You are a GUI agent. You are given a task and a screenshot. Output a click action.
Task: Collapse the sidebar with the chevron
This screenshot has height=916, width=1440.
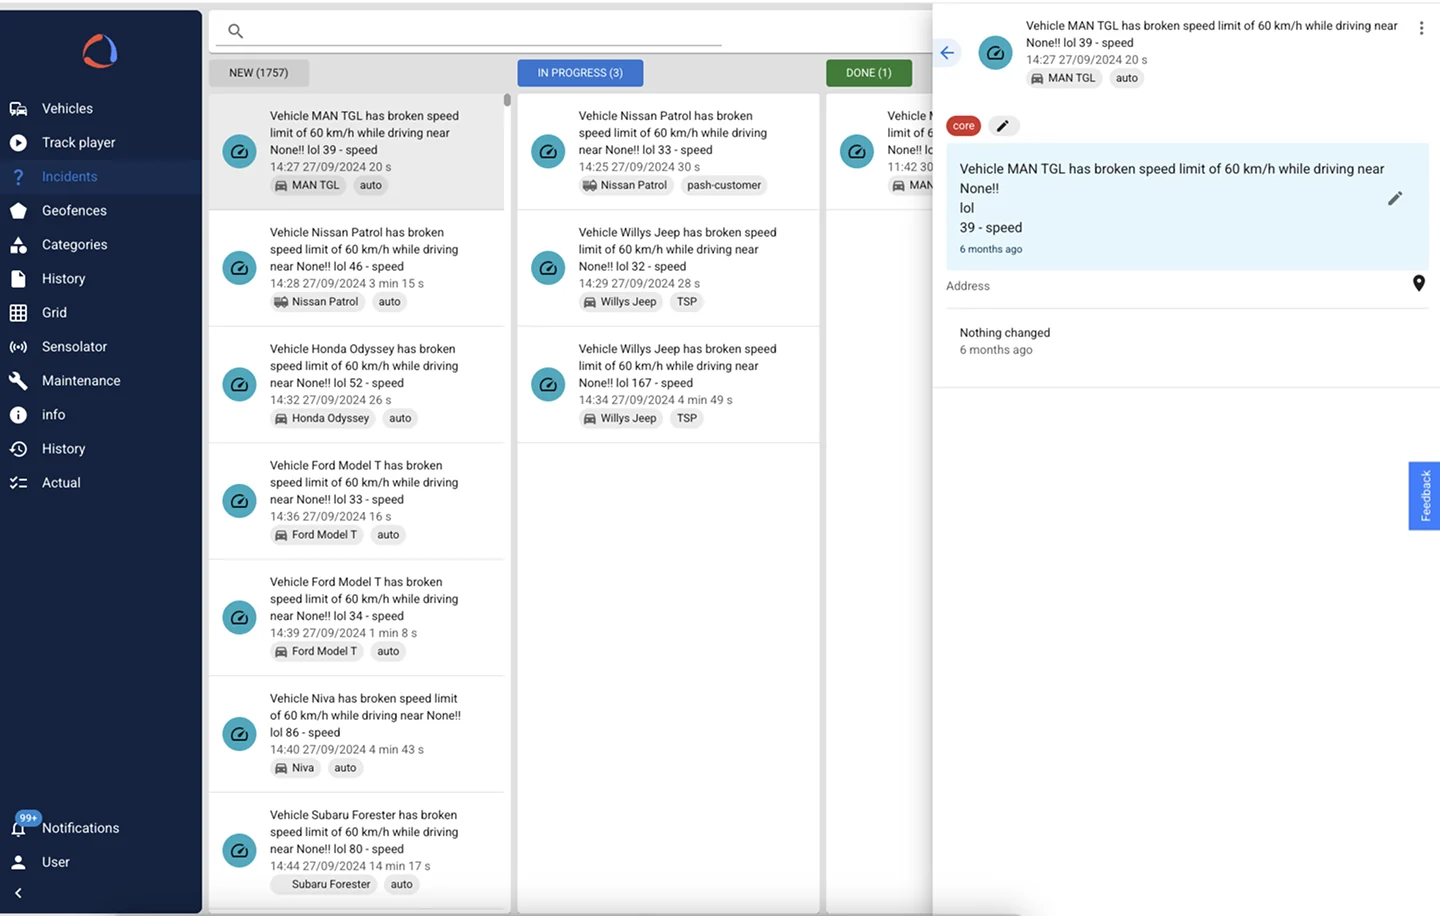(x=18, y=893)
